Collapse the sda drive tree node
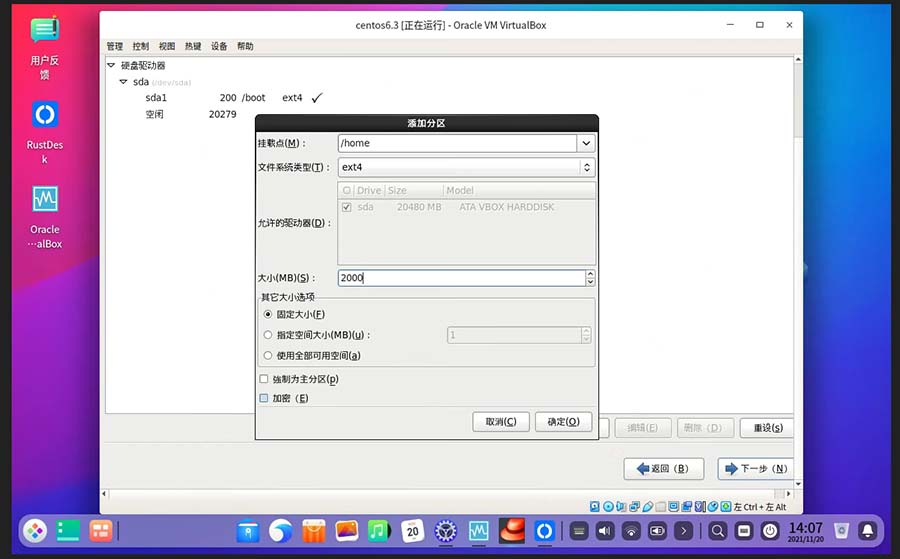Image resolution: width=900 pixels, height=559 pixels. pos(124,82)
